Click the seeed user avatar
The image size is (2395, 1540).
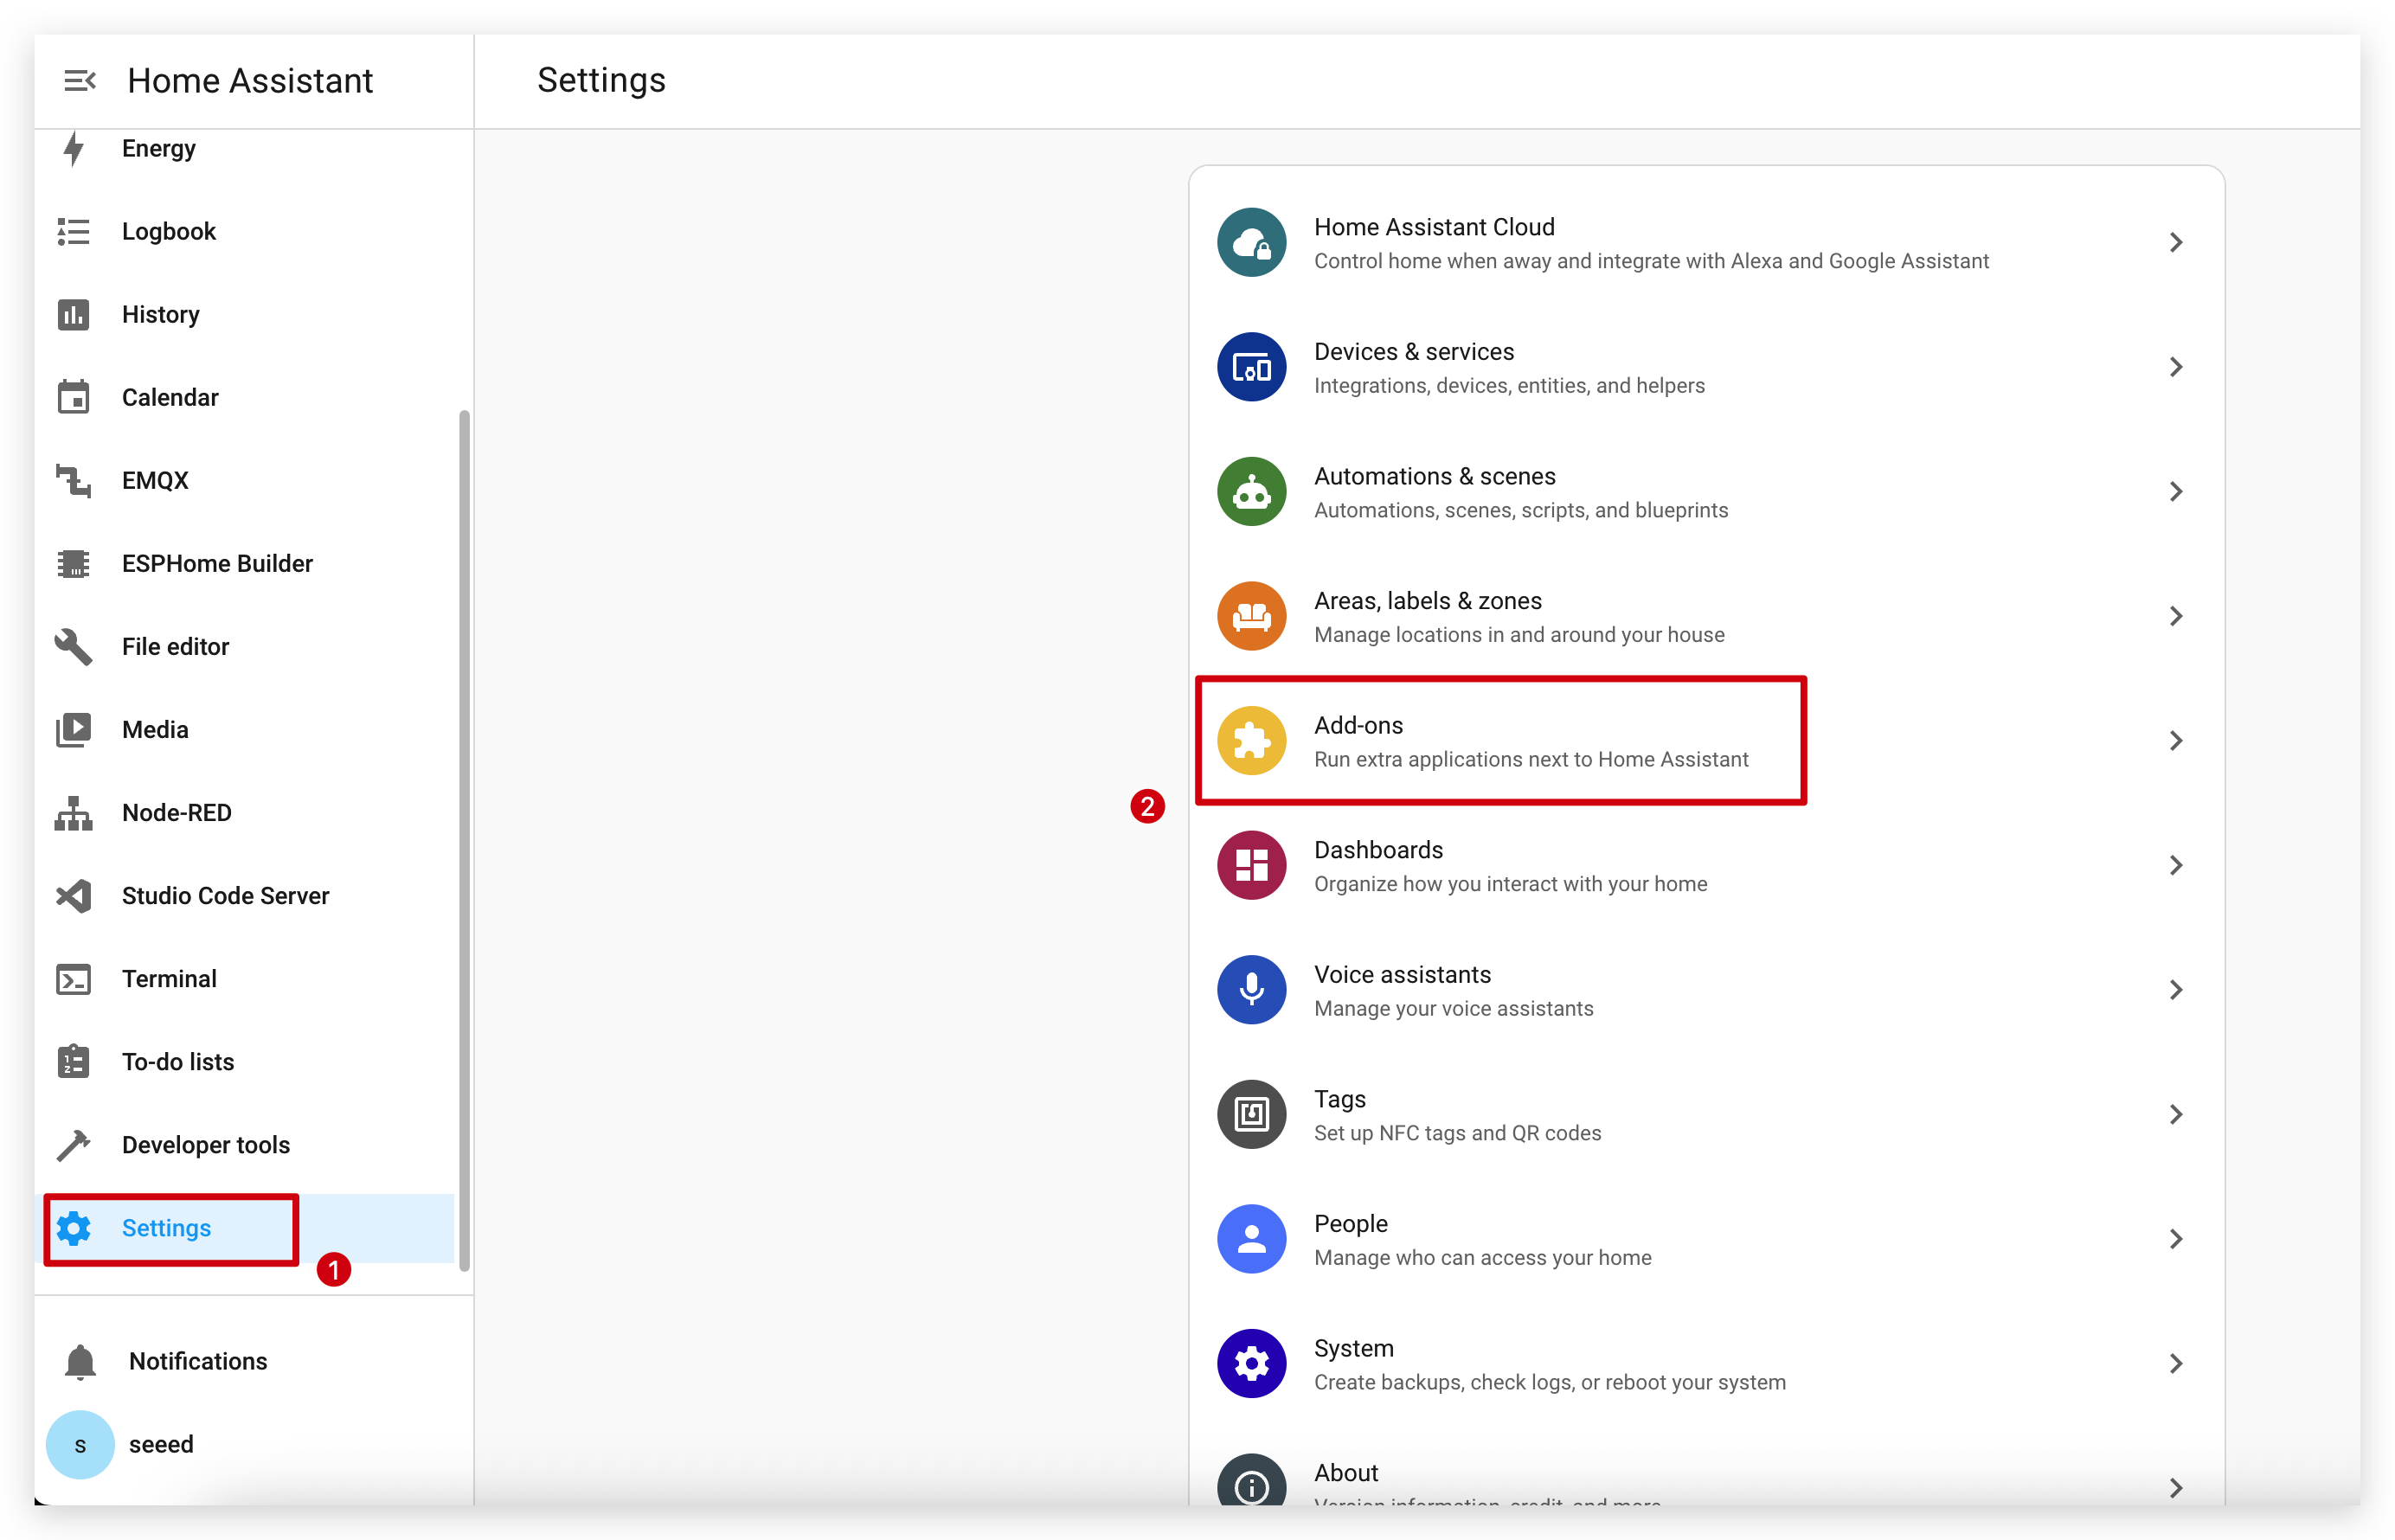[80, 1444]
